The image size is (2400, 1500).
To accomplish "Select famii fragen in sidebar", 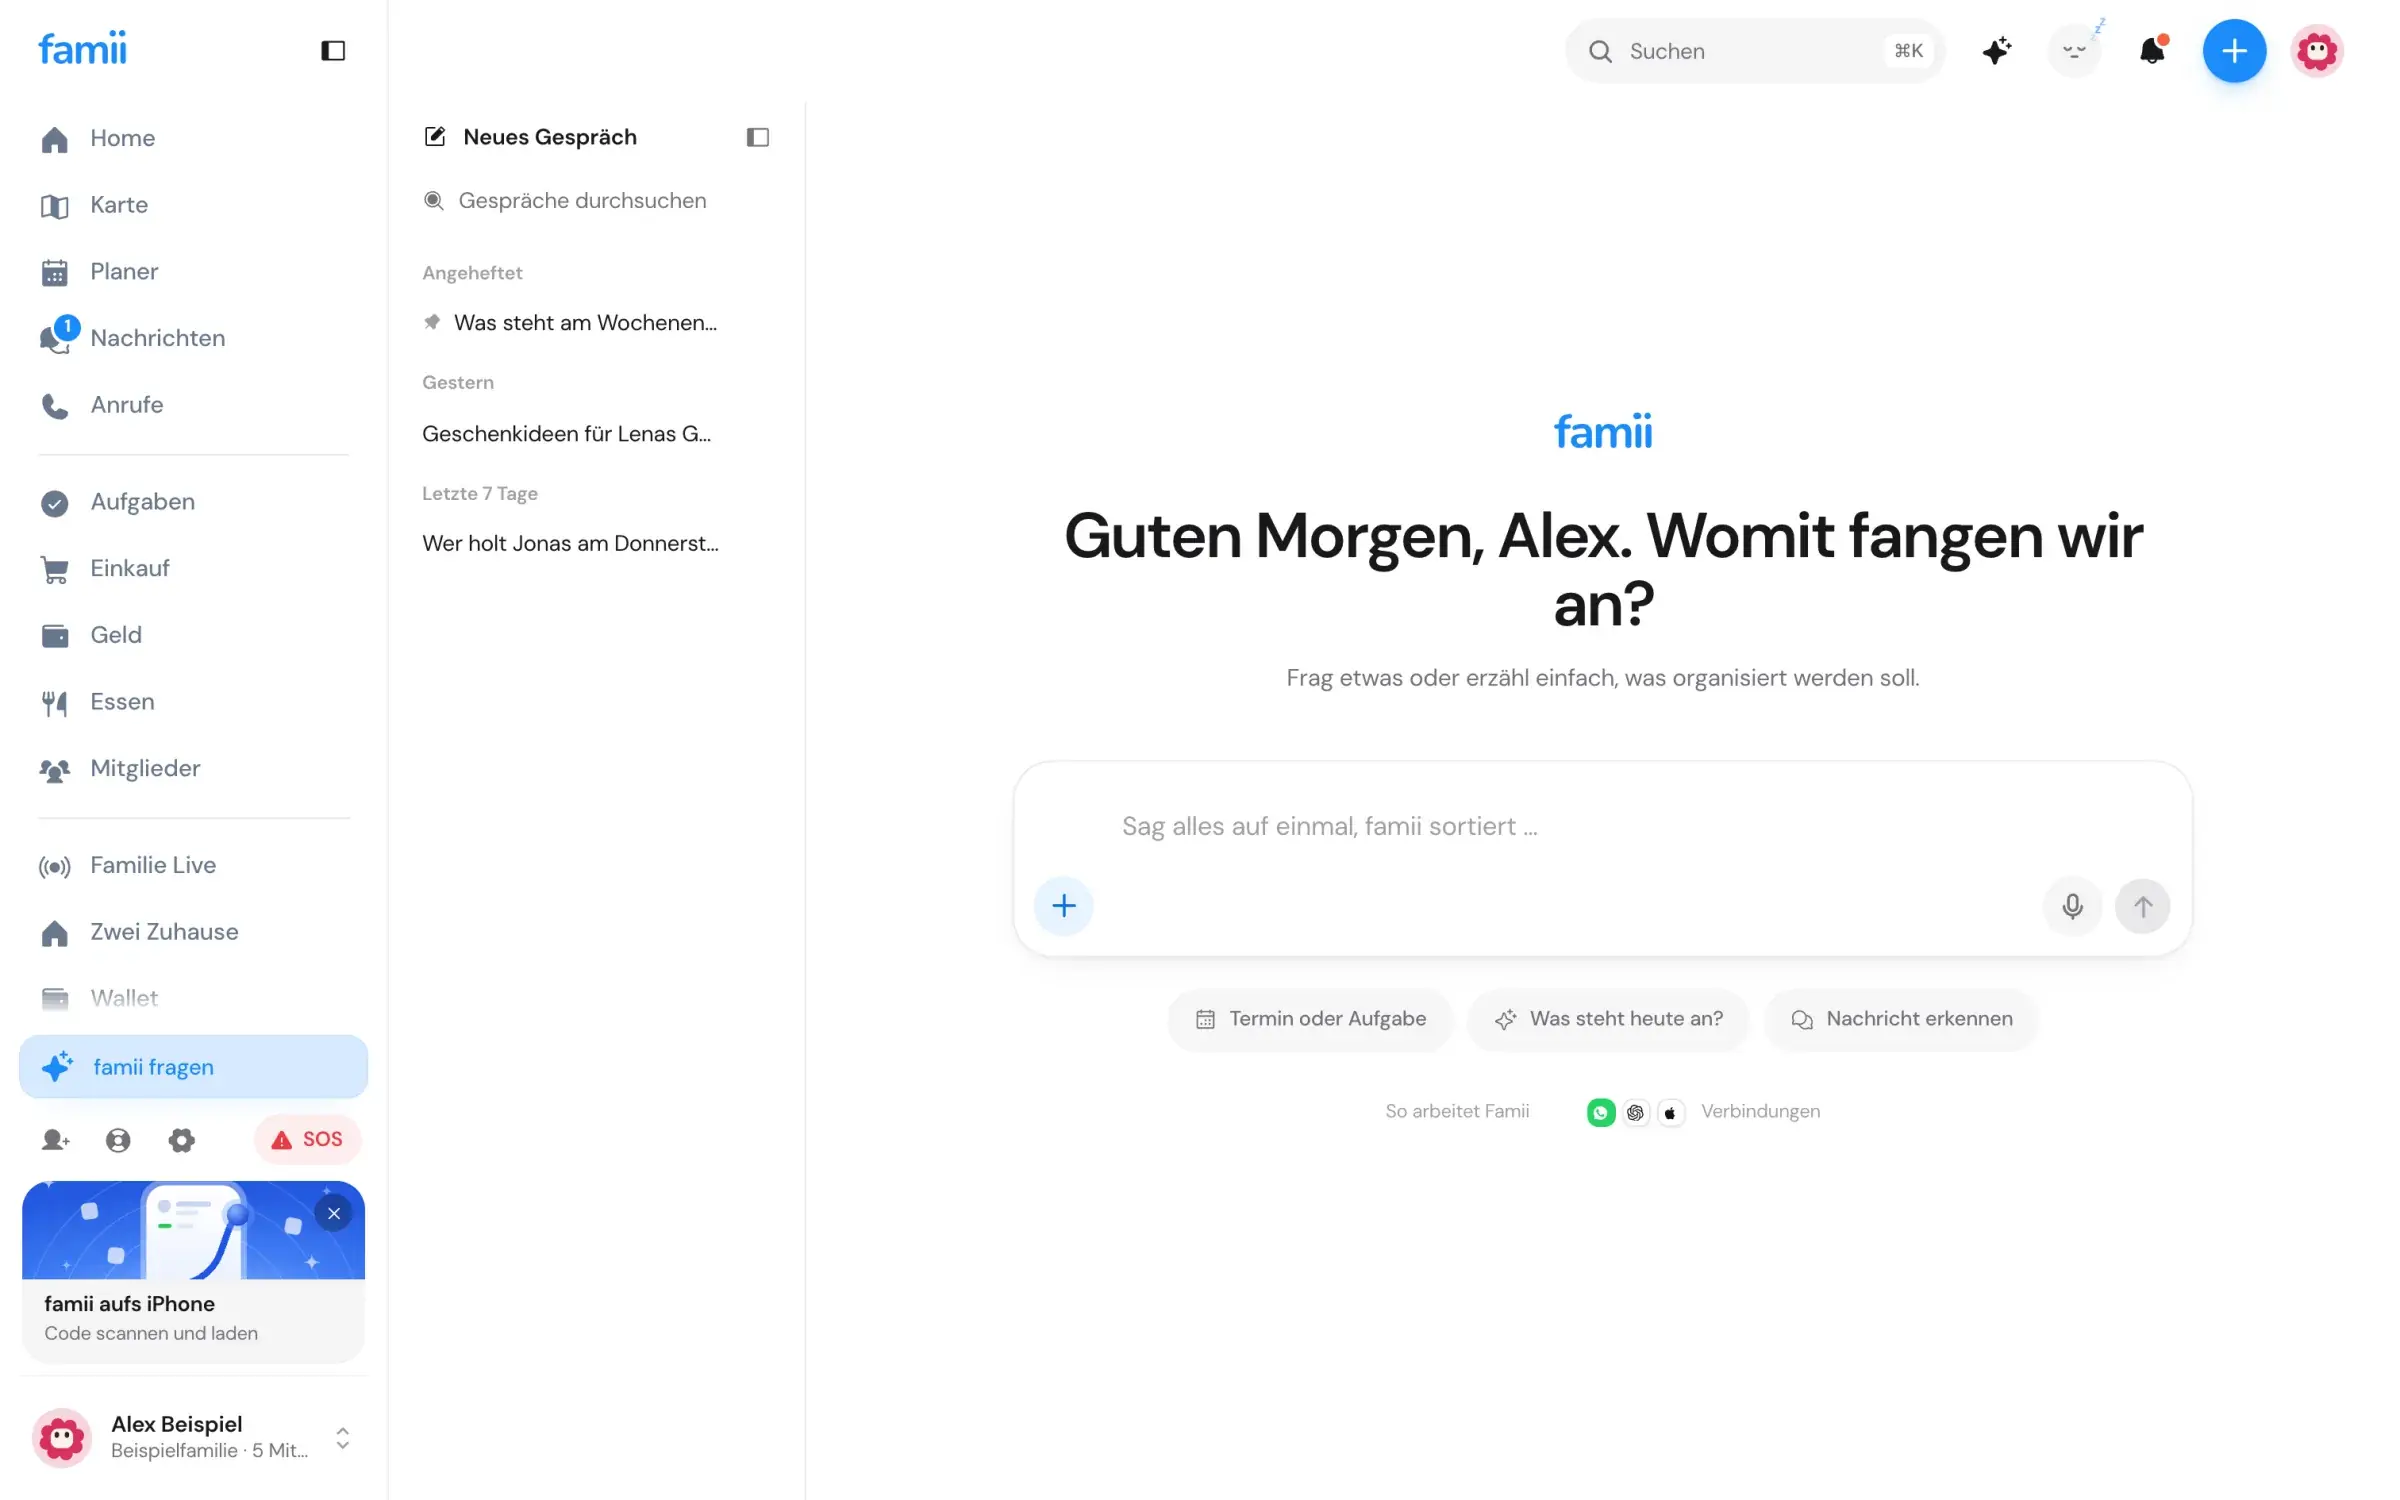I will pos(193,1067).
